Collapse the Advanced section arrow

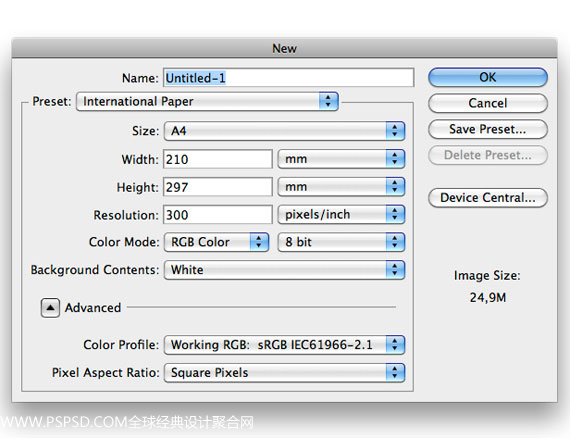tap(50, 308)
